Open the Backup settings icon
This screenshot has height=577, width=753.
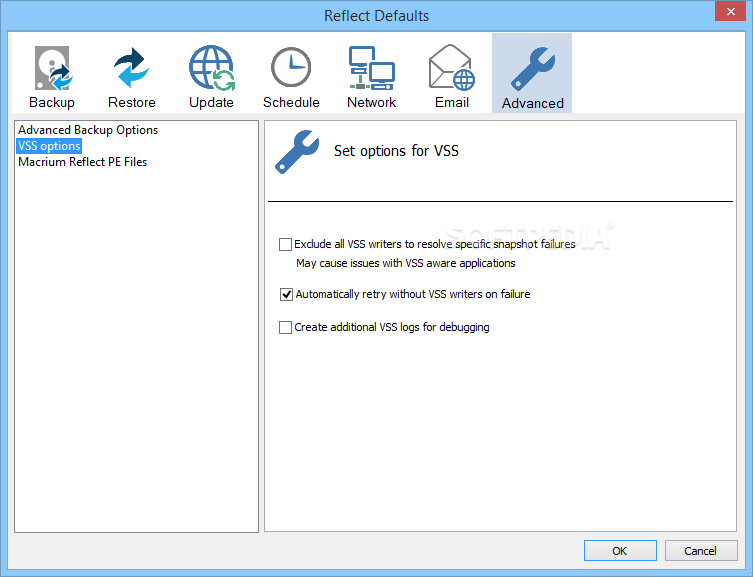tap(52, 69)
